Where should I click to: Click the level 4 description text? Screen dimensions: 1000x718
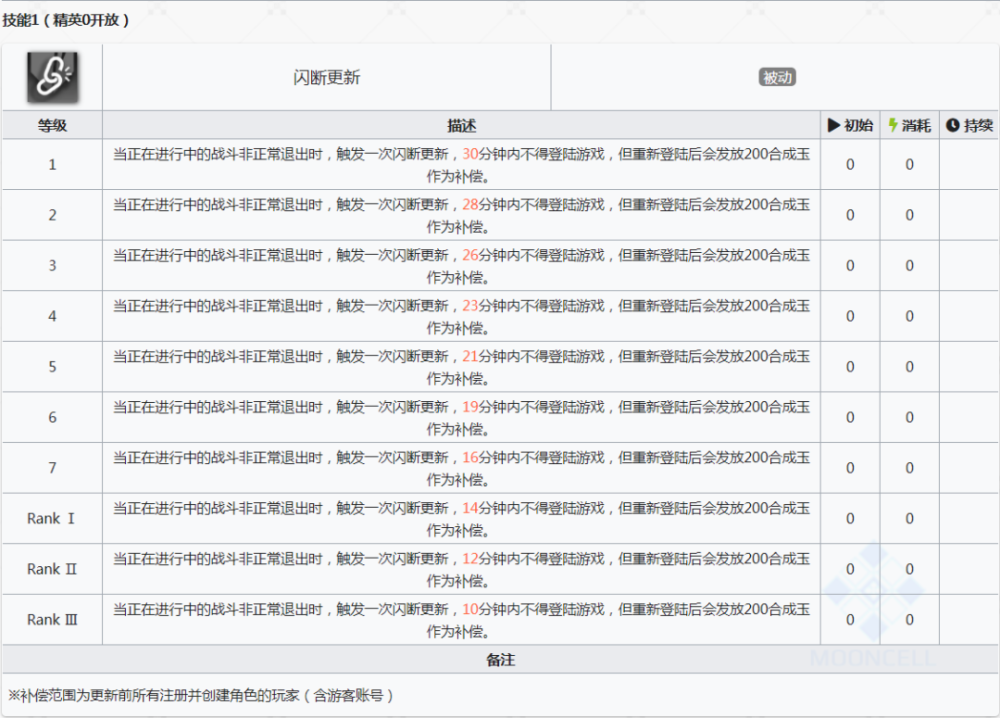[461, 316]
